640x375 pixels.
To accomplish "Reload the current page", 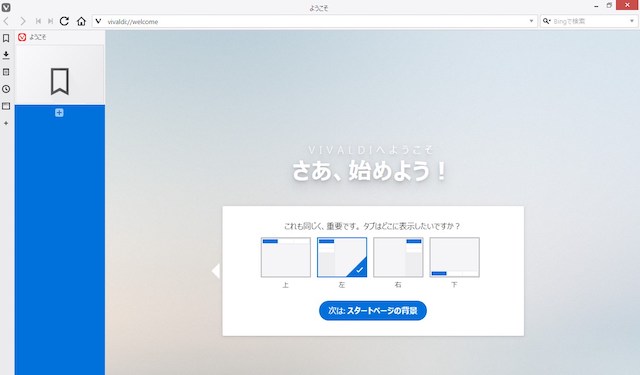I will click(64, 21).
